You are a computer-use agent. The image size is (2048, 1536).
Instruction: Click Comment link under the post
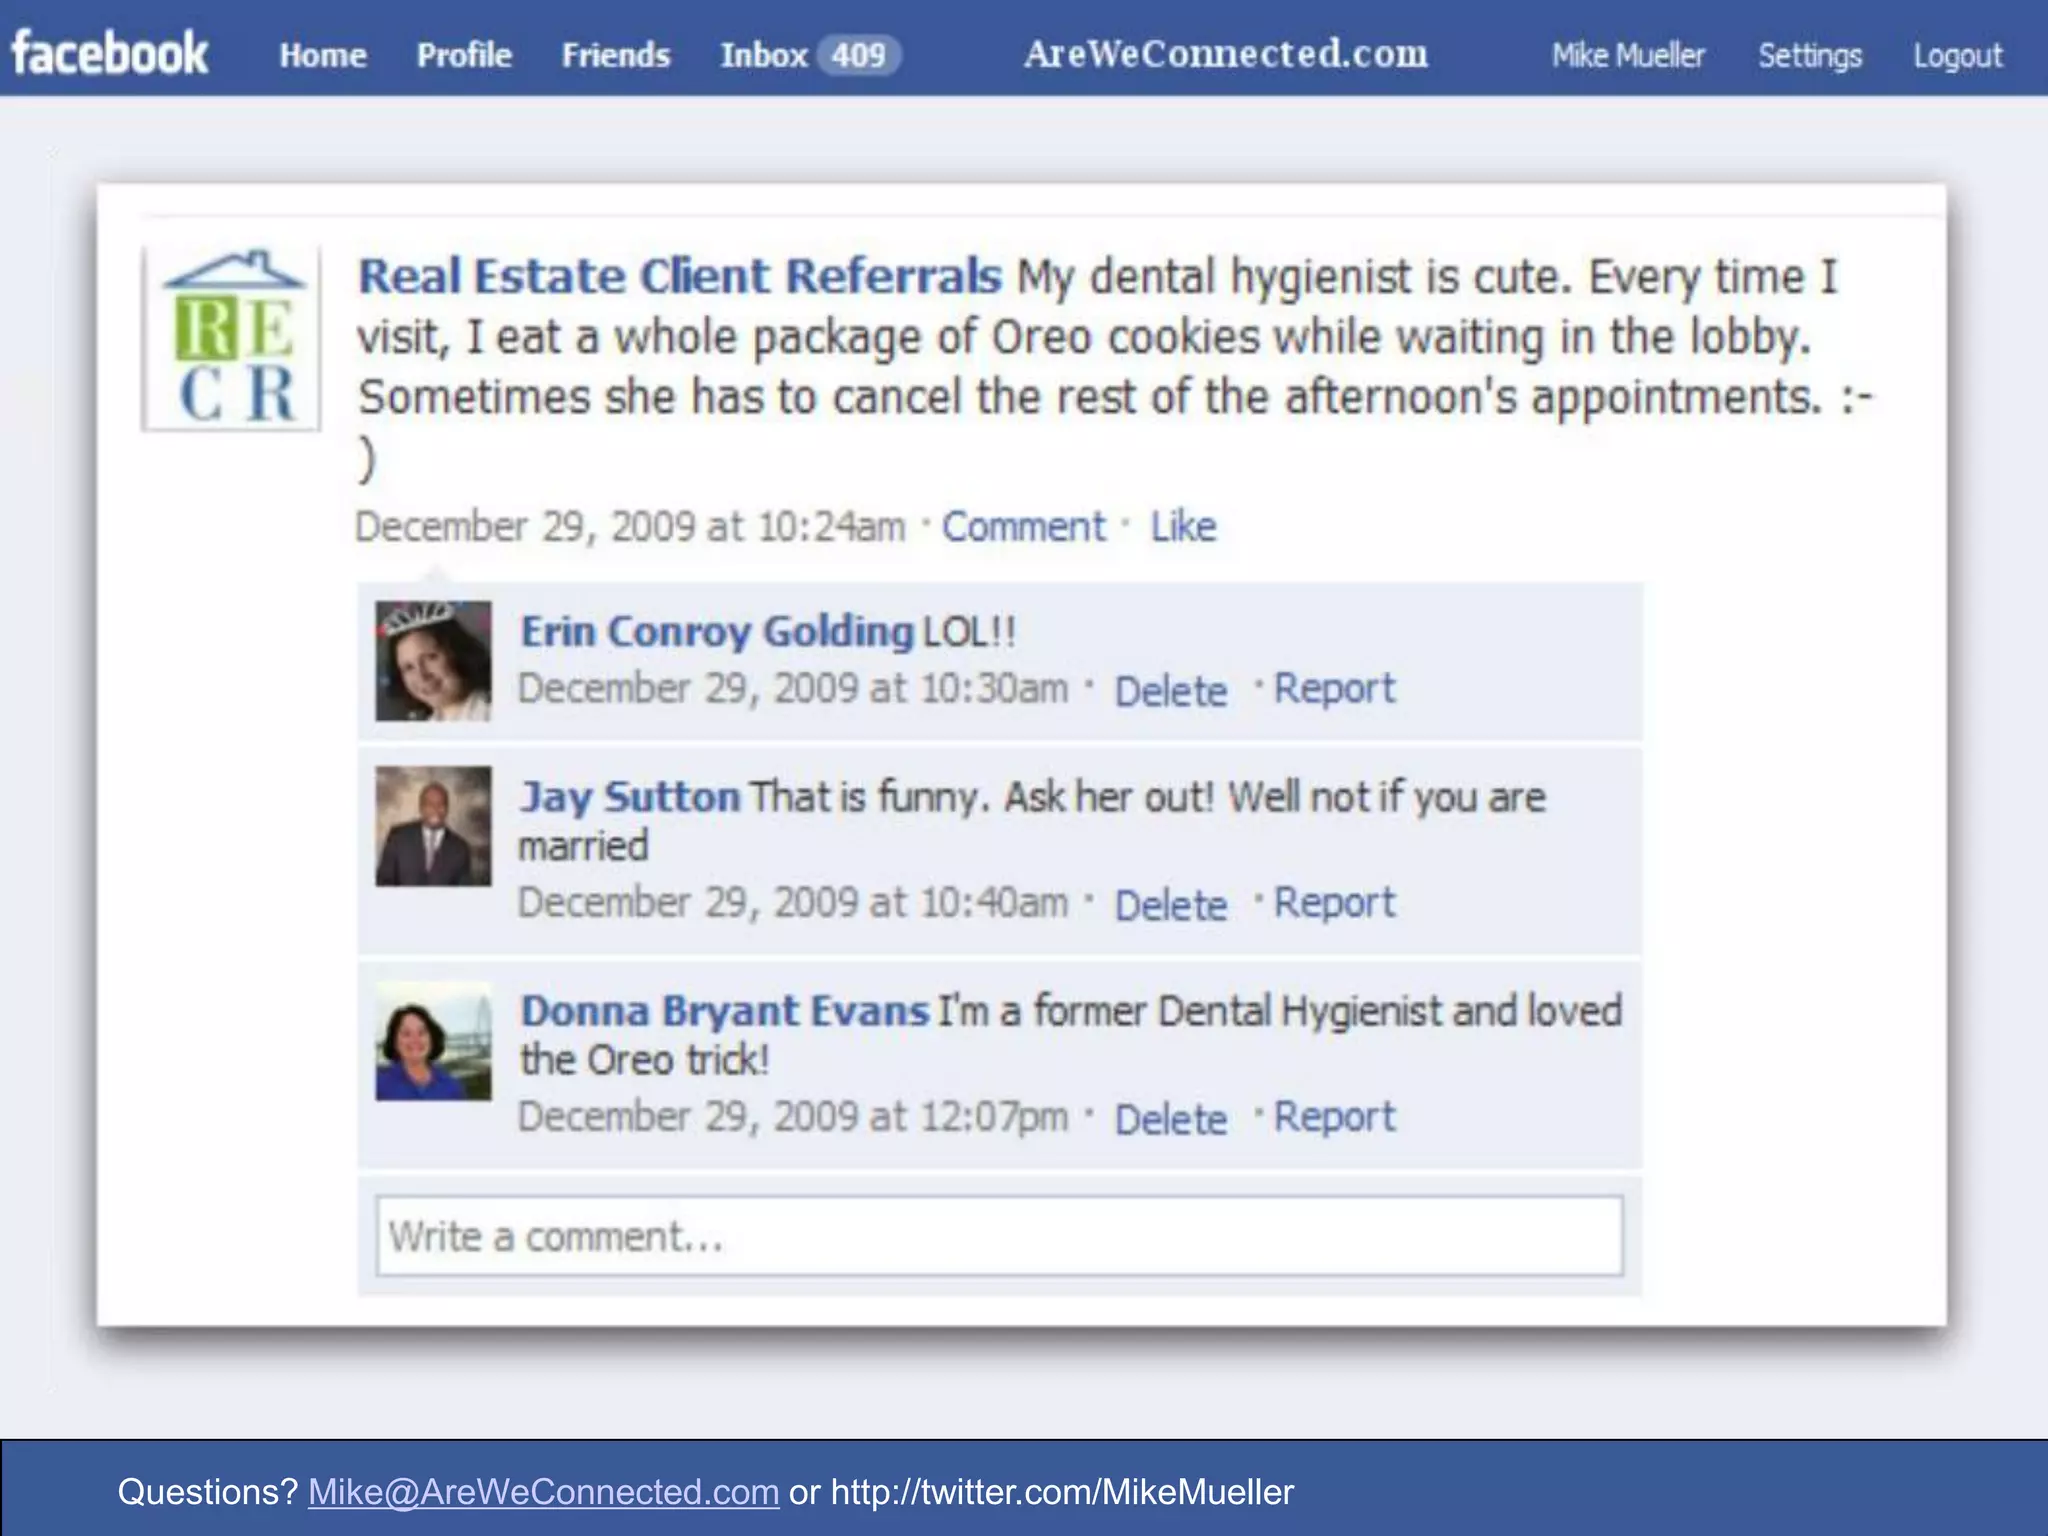(x=1023, y=527)
